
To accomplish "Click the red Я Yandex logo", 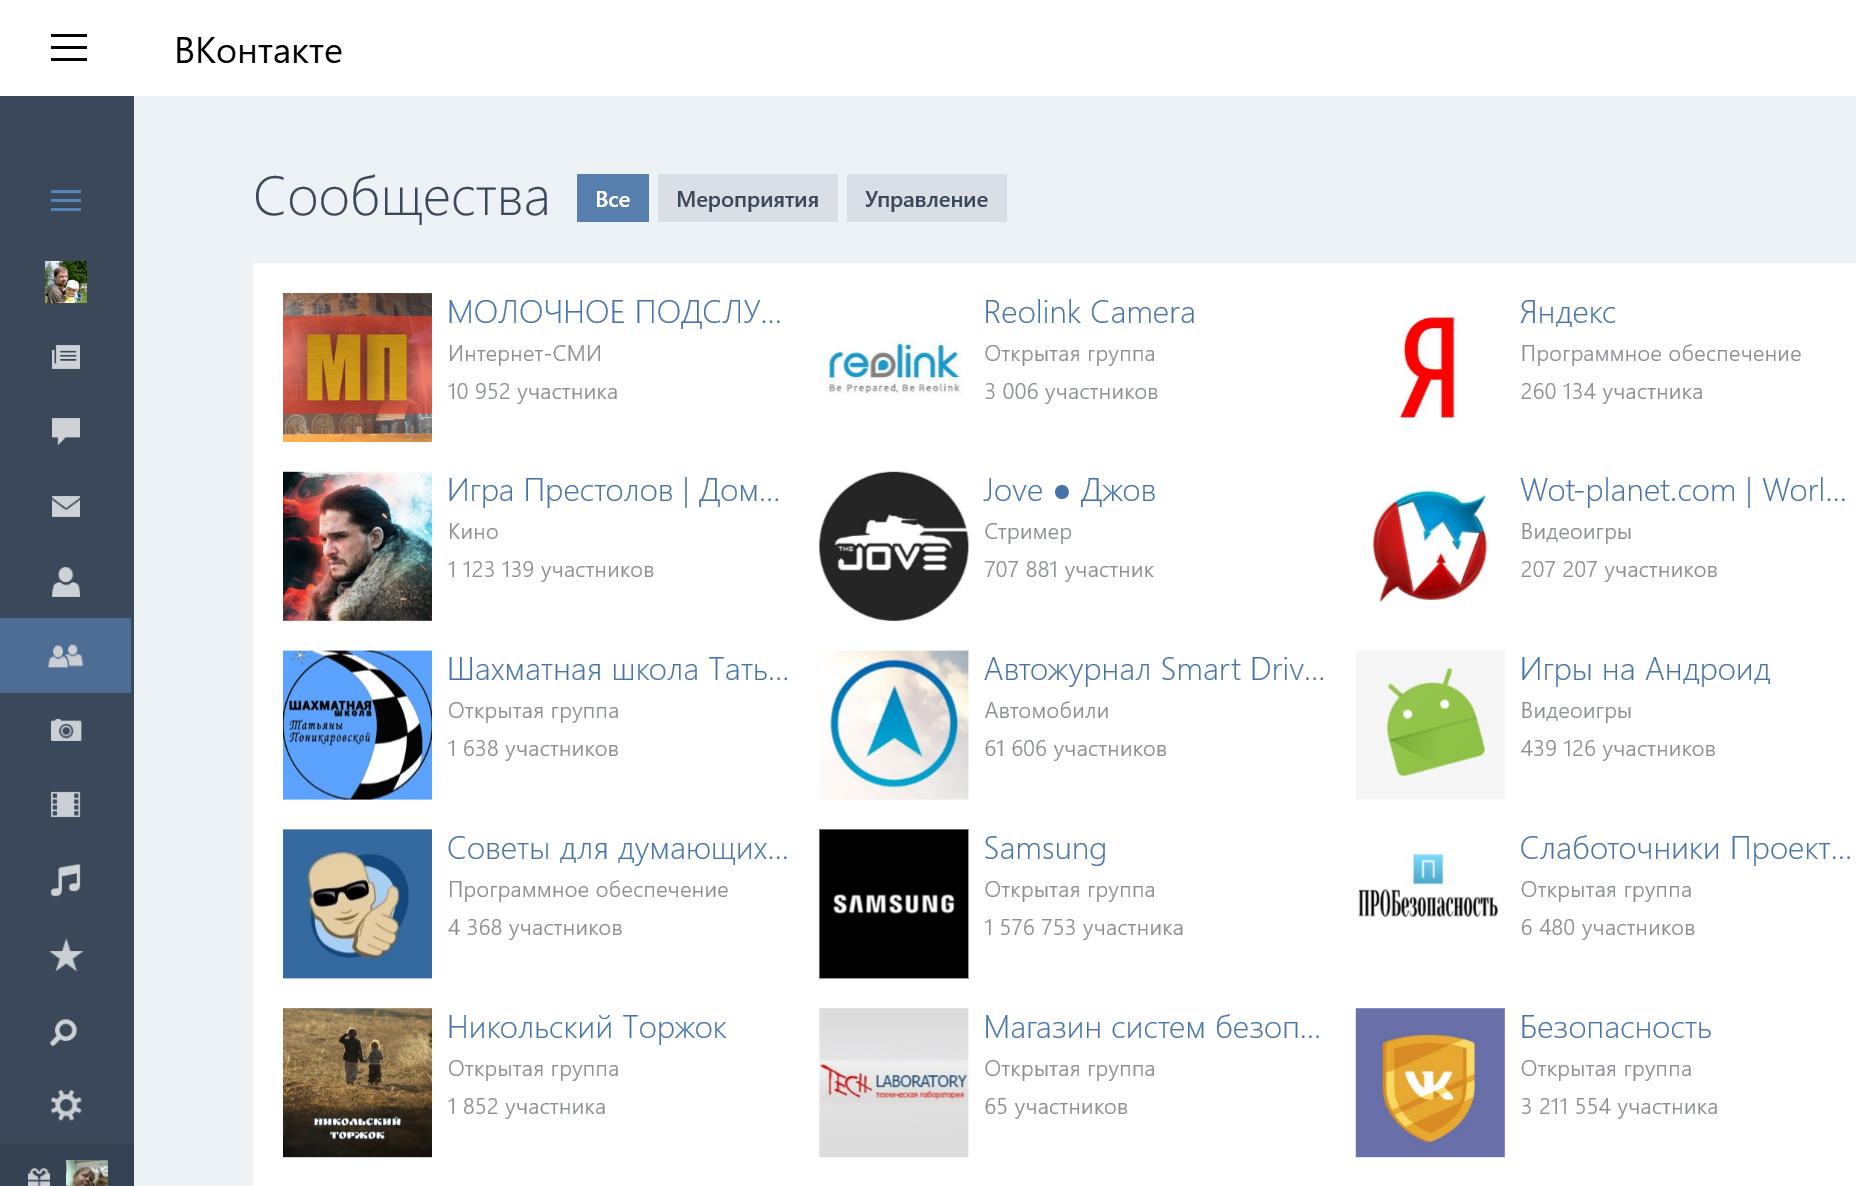I will pyautogui.click(x=1430, y=367).
